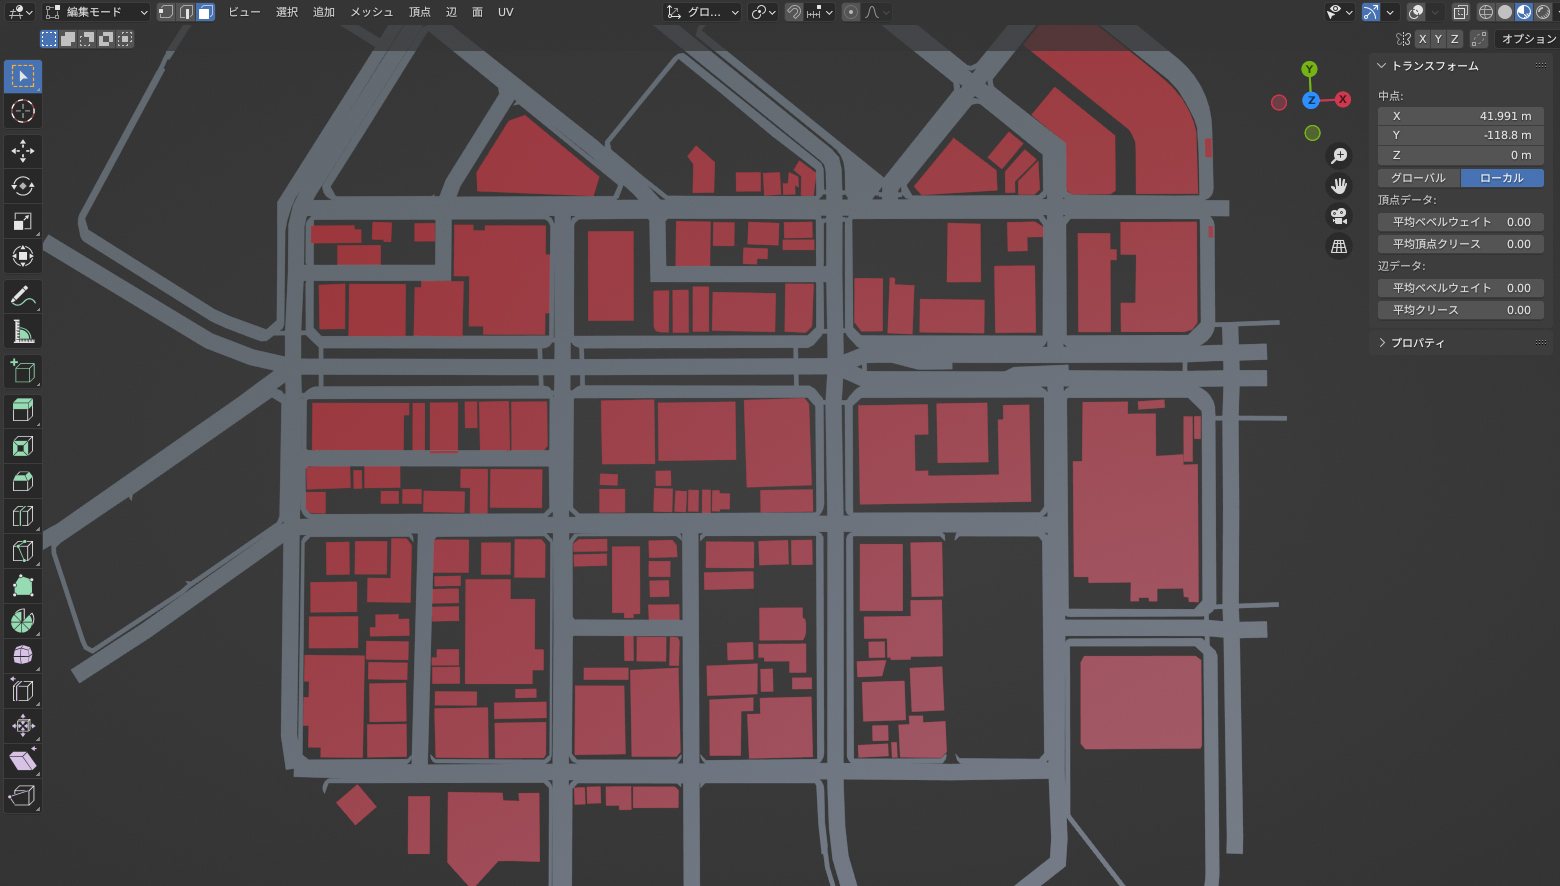
Task: Select the Move tool in the toolbar
Action: (x=23, y=150)
